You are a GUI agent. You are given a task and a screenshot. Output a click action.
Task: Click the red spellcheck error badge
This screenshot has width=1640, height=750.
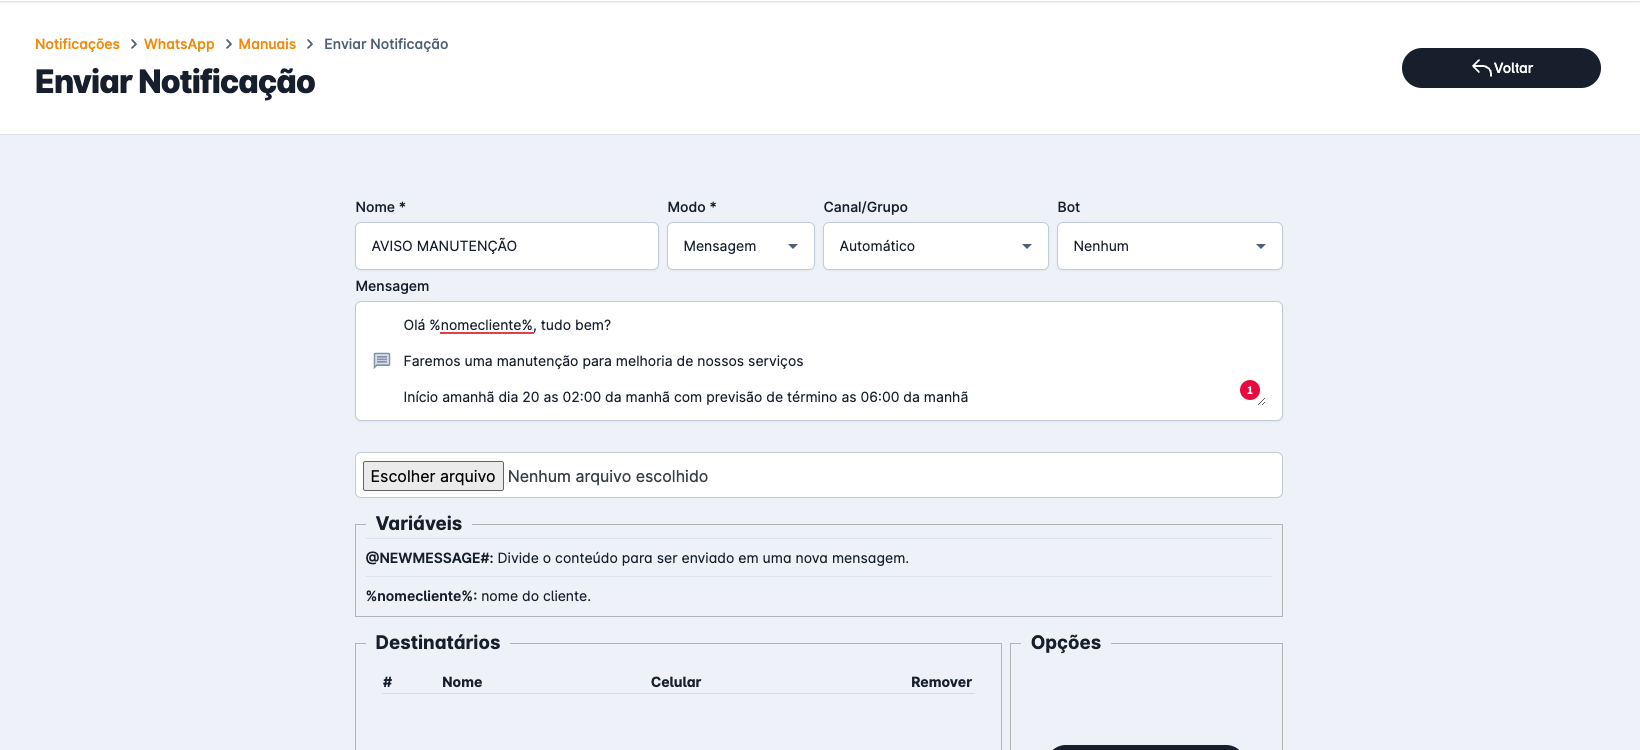[1250, 390]
